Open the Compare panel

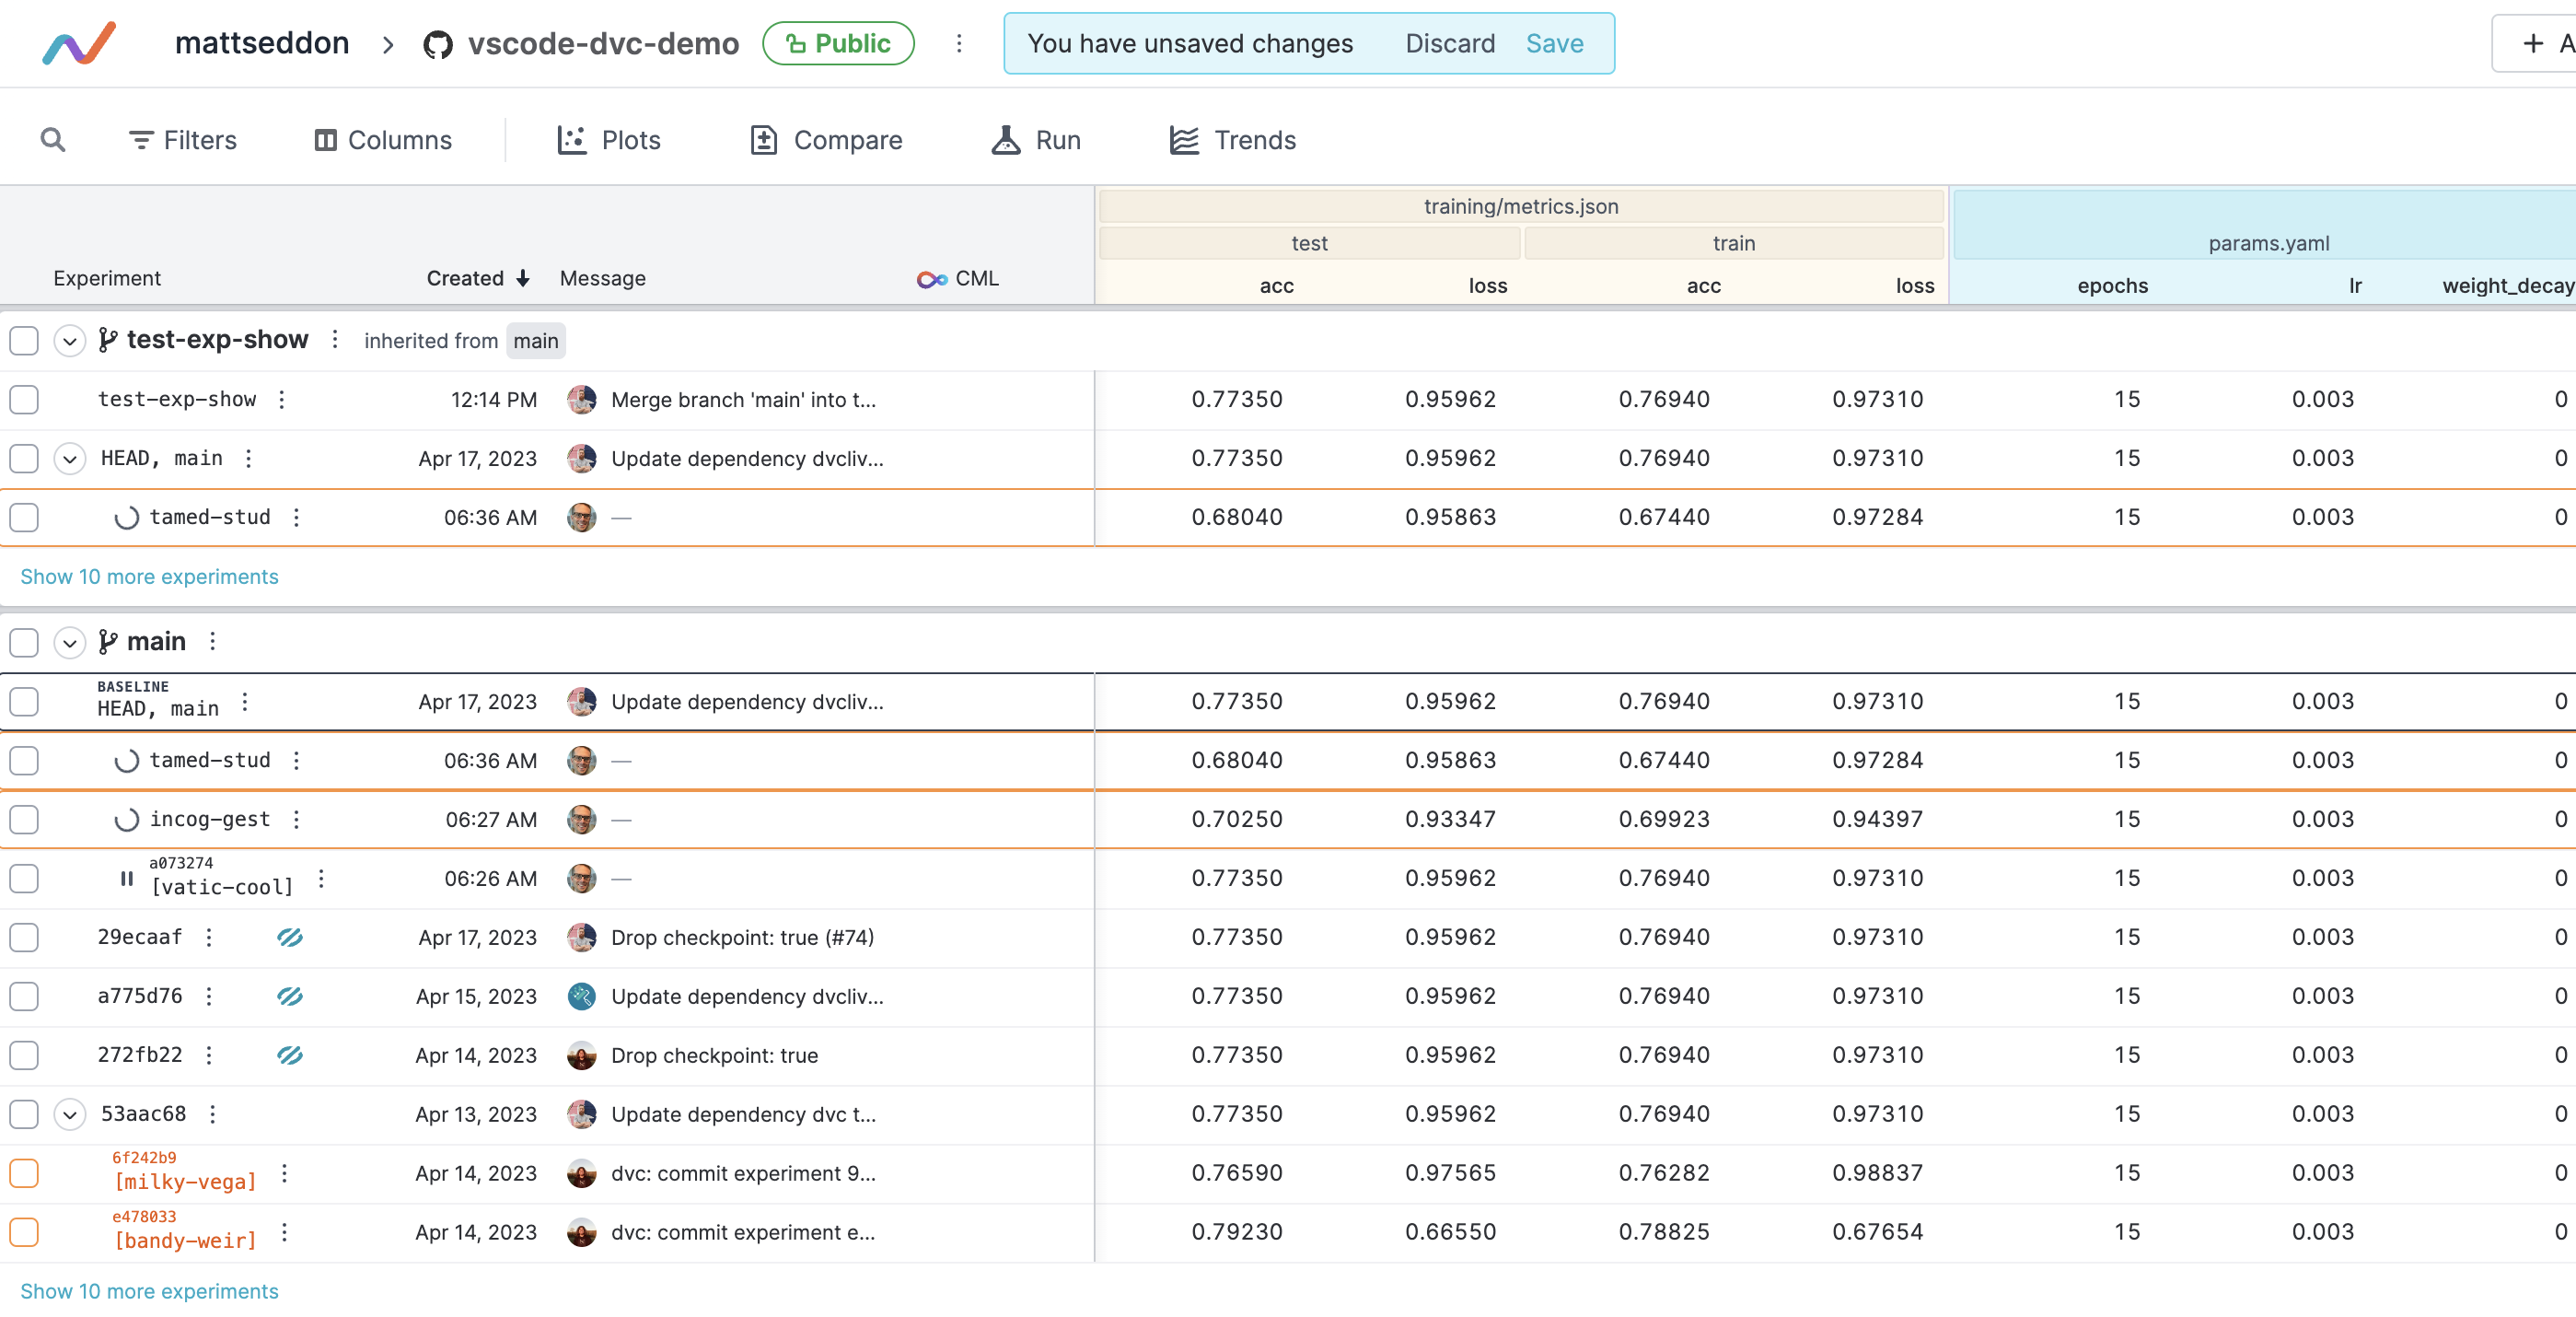[x=826, y=140]
